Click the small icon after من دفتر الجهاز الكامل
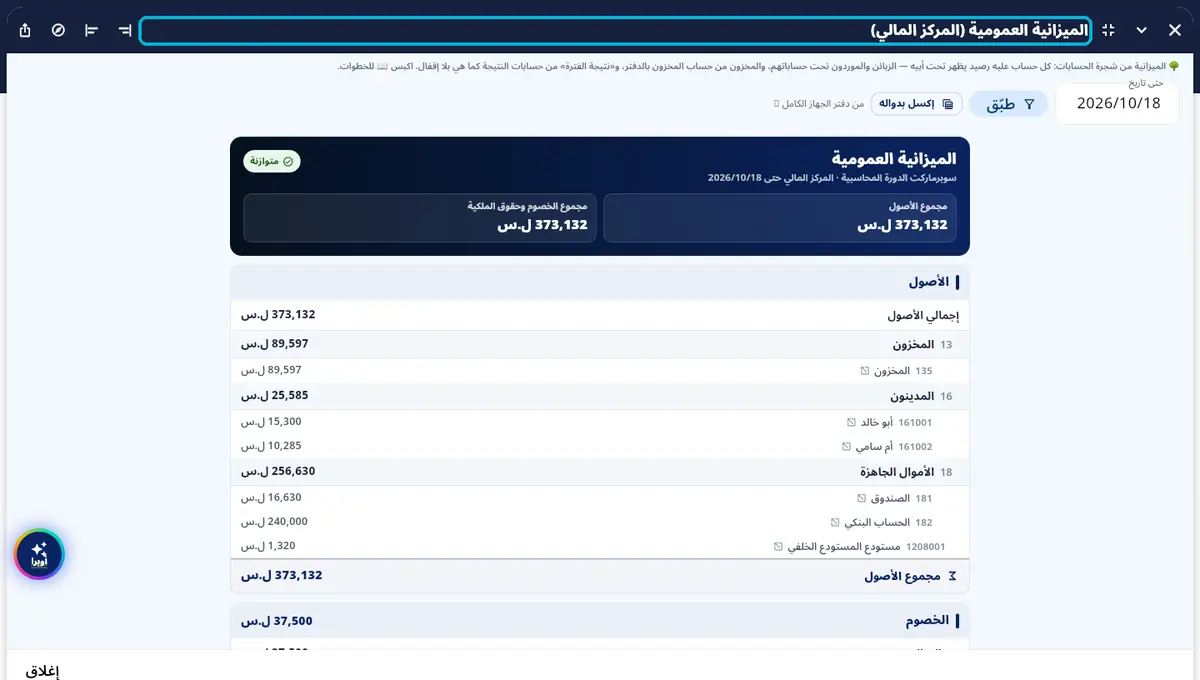The height and width of the screenshot is (680, 1200). 777,104
